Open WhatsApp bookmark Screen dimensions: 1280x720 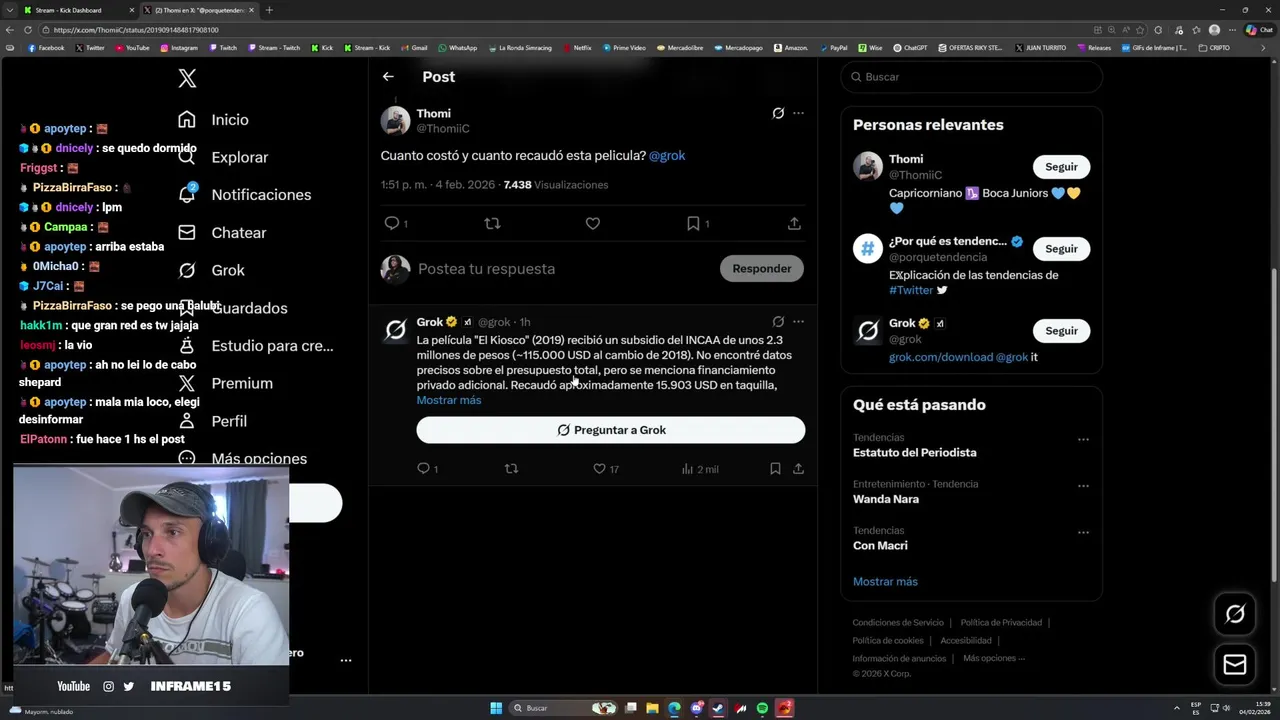click(457, 48)
